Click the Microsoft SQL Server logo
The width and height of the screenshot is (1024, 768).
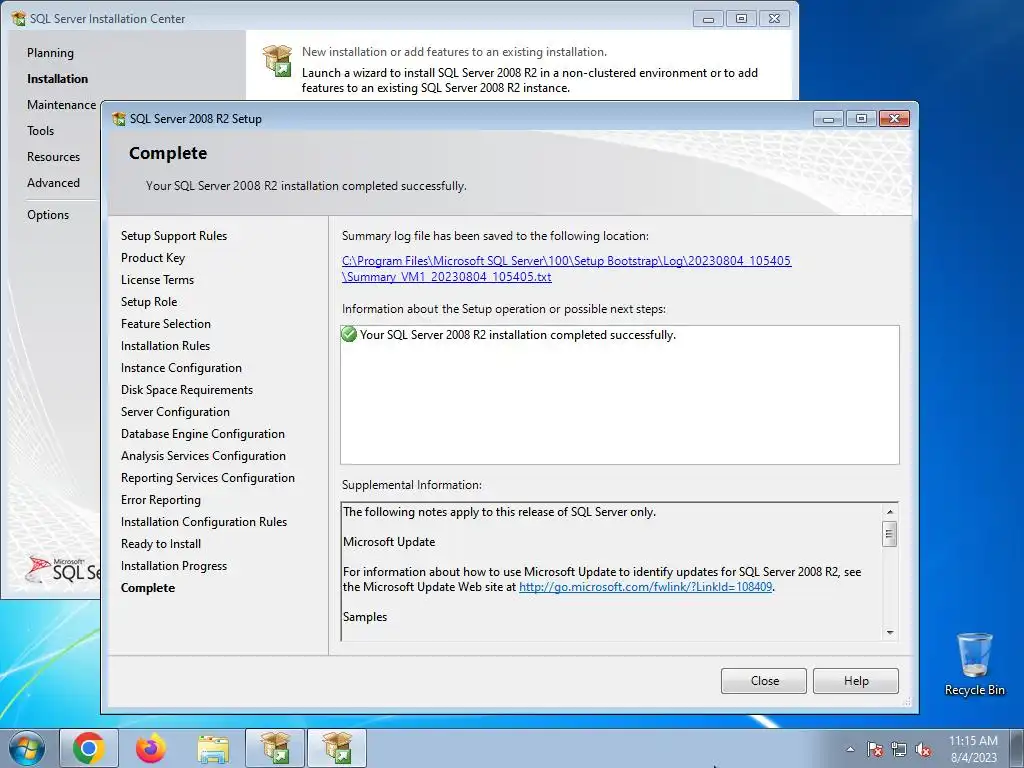point(62,570)
